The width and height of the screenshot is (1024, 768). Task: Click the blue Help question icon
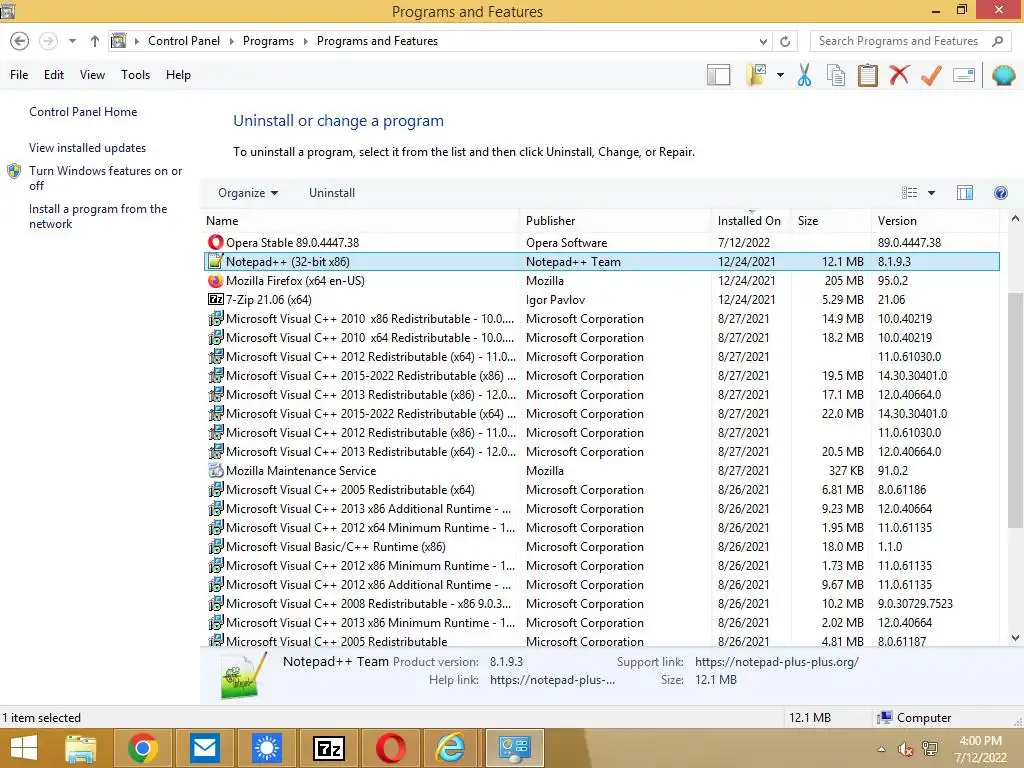click(x=1000, y=193)
